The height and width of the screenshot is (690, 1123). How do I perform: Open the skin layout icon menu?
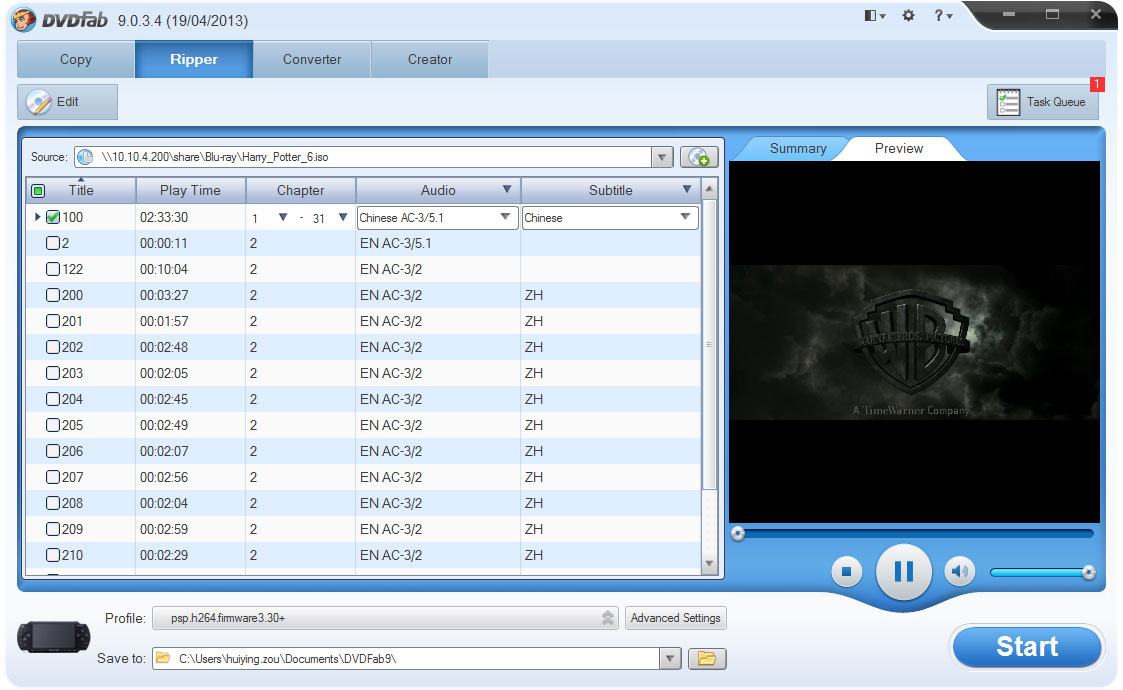[874, 15]
